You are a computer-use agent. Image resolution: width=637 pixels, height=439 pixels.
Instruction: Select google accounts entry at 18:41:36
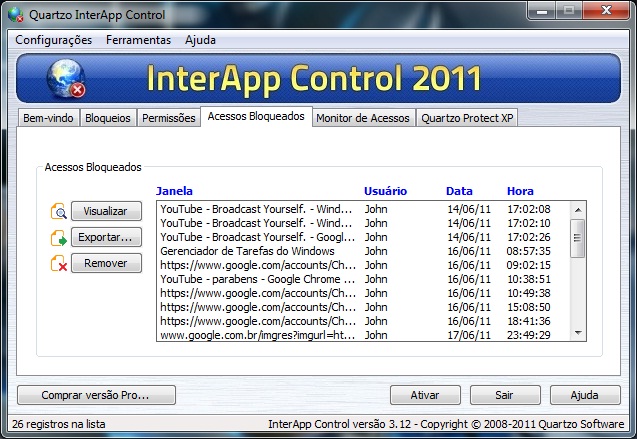click(363, 321)
